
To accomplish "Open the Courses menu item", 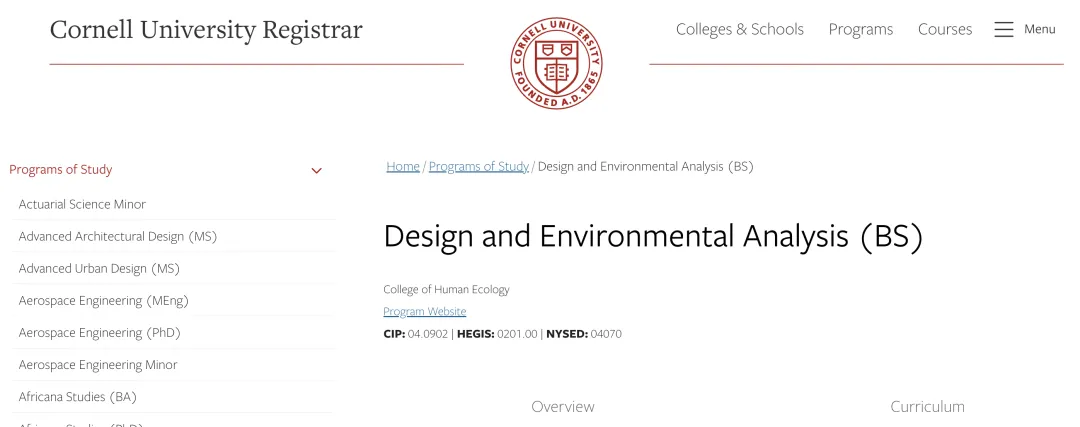I will 945,30.
